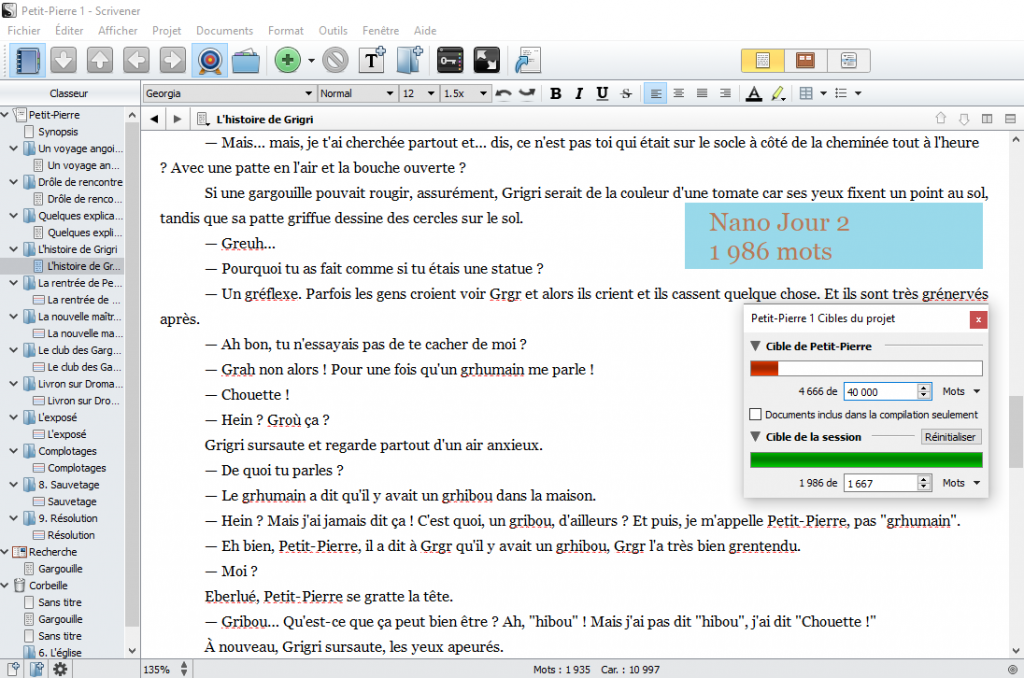Toggle strikethrough formatting
Viewport: 1024px width, 678px height.
[626, 93]
